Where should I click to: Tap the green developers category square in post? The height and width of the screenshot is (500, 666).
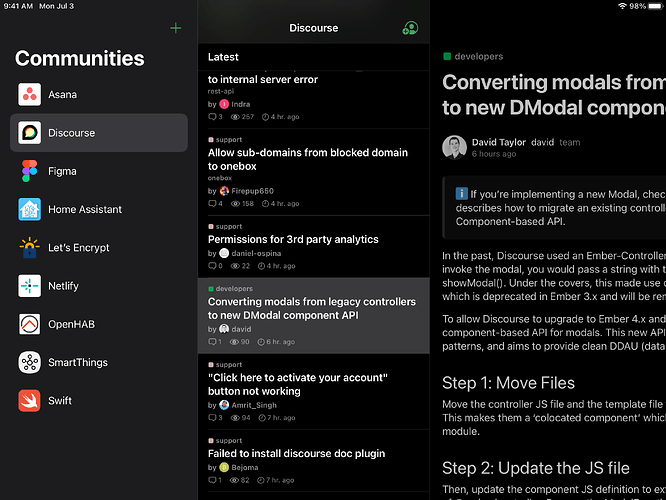[x=447, y=56]
